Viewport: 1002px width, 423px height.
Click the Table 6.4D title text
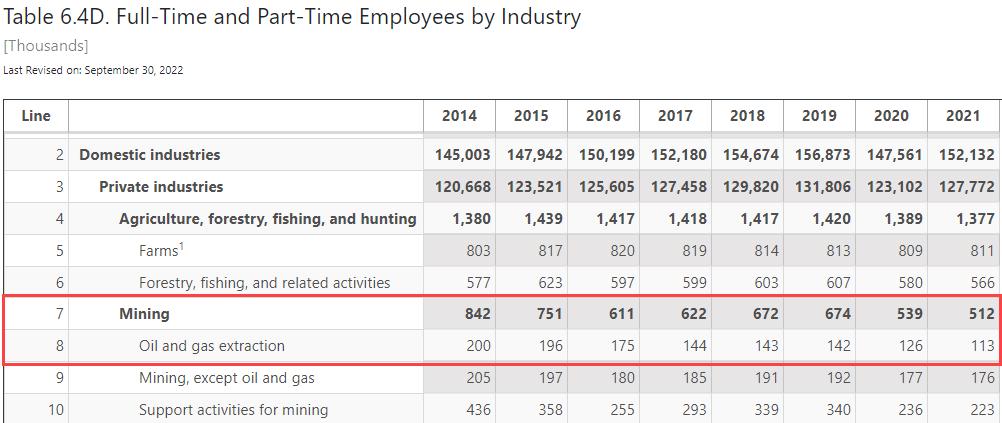pyautogui.click(x=292, y=17)
